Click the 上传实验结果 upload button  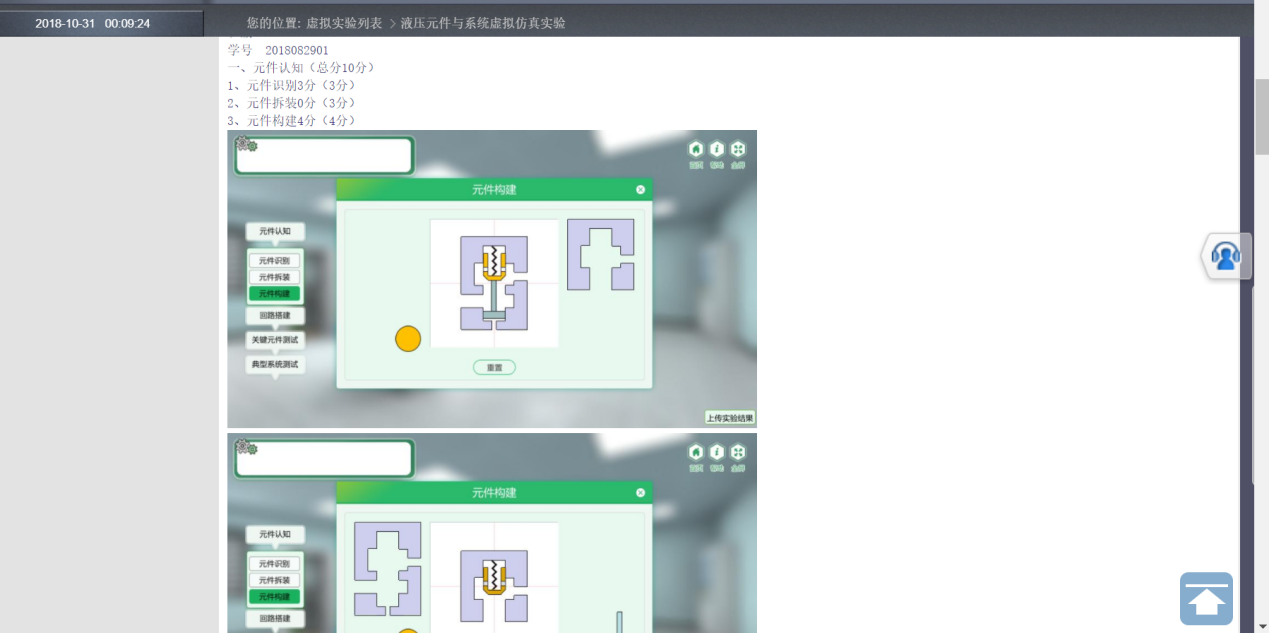(730, 418)
